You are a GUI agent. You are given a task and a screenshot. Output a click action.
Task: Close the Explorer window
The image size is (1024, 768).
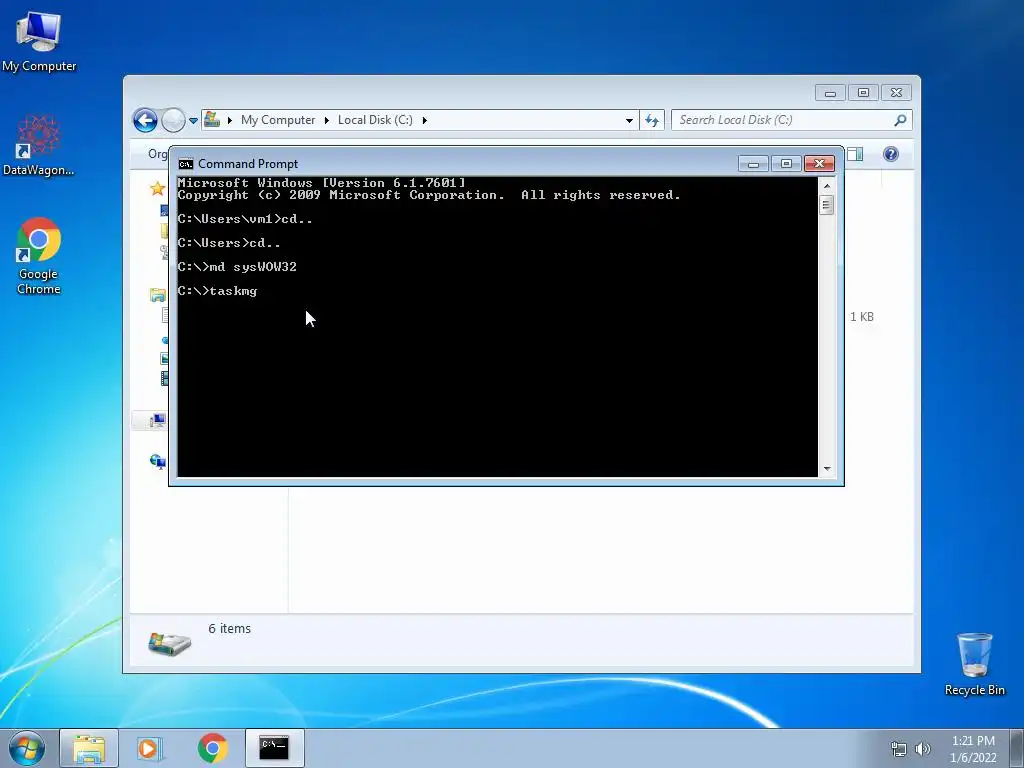click(x=896, y=93)
